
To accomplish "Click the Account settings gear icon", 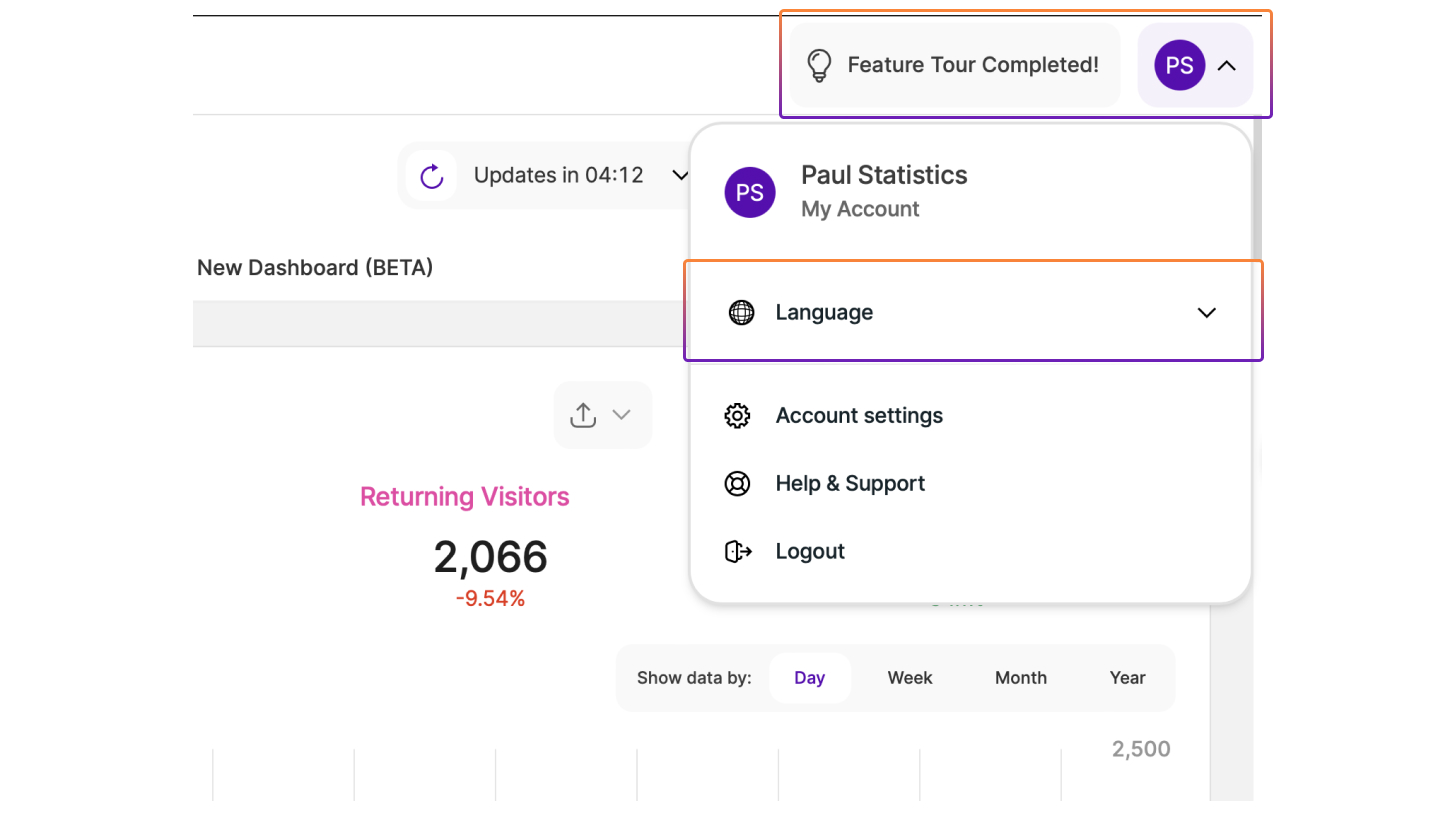I will [x=737, y=416].
